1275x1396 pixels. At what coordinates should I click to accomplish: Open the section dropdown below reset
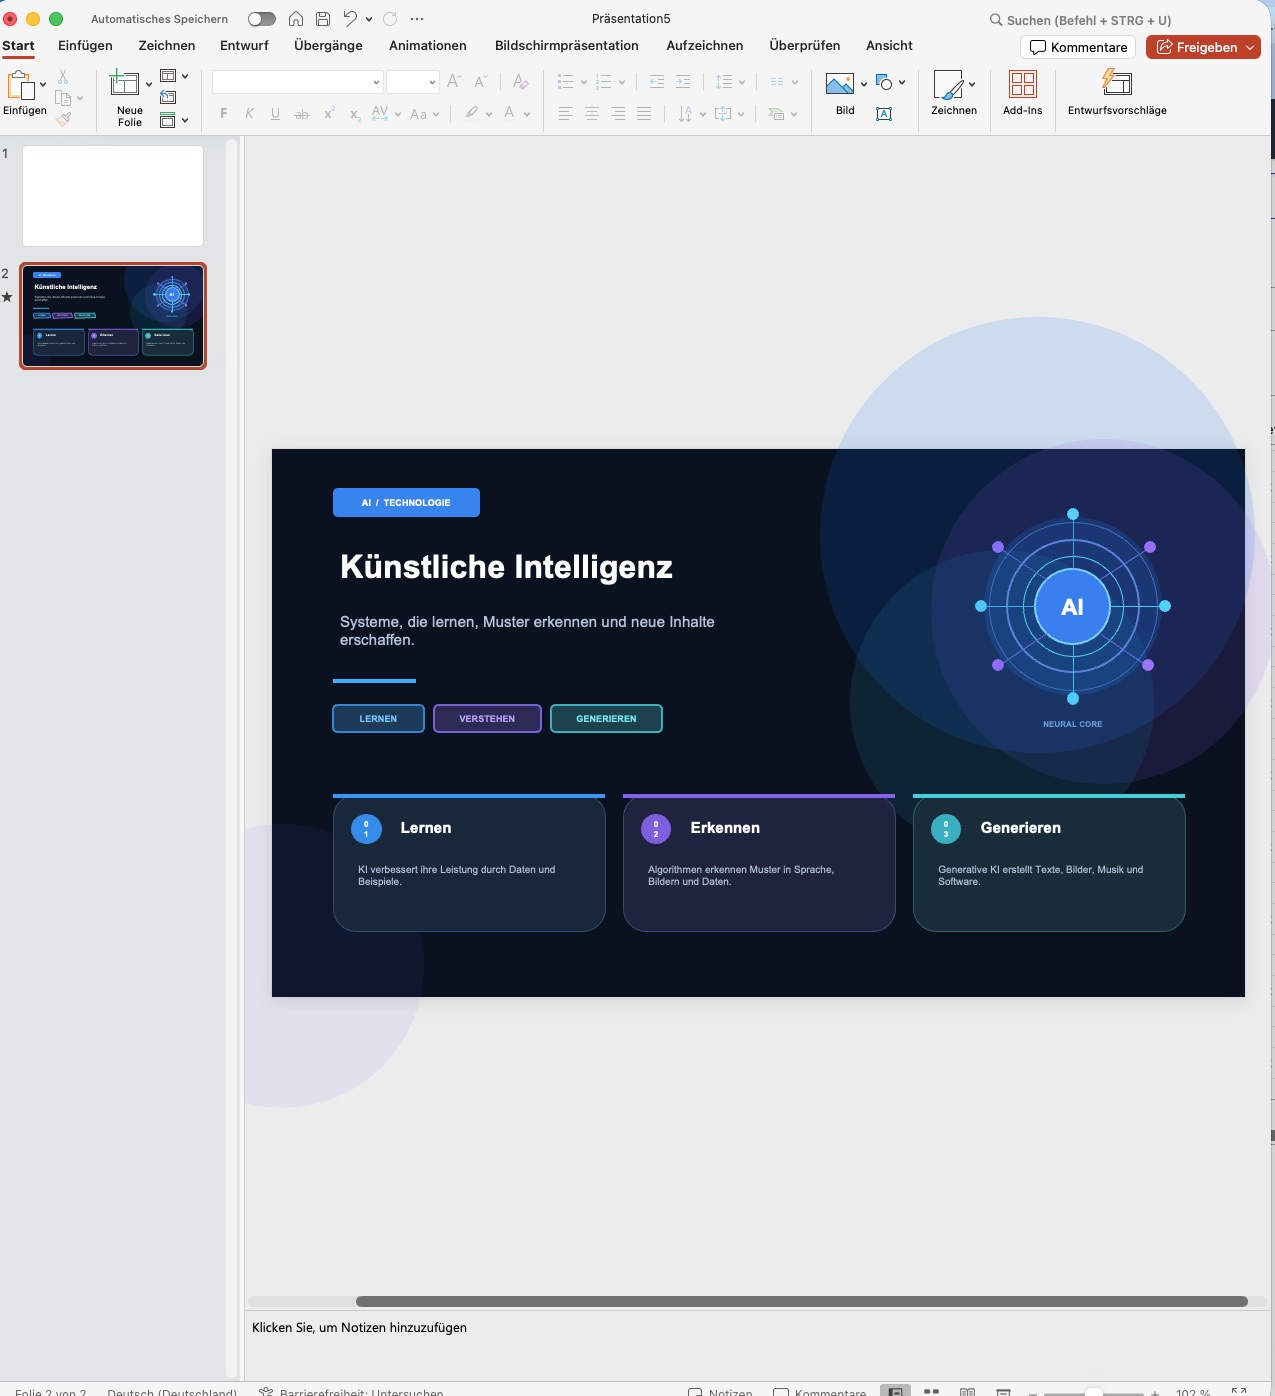174,120
